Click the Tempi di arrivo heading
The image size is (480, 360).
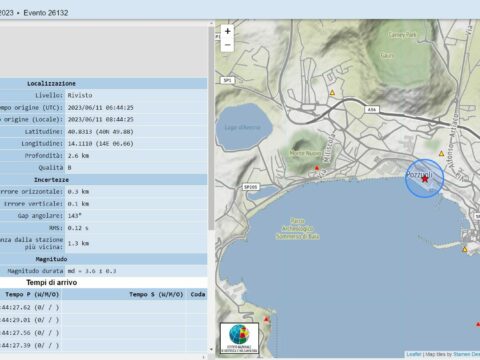pos(52,282)
